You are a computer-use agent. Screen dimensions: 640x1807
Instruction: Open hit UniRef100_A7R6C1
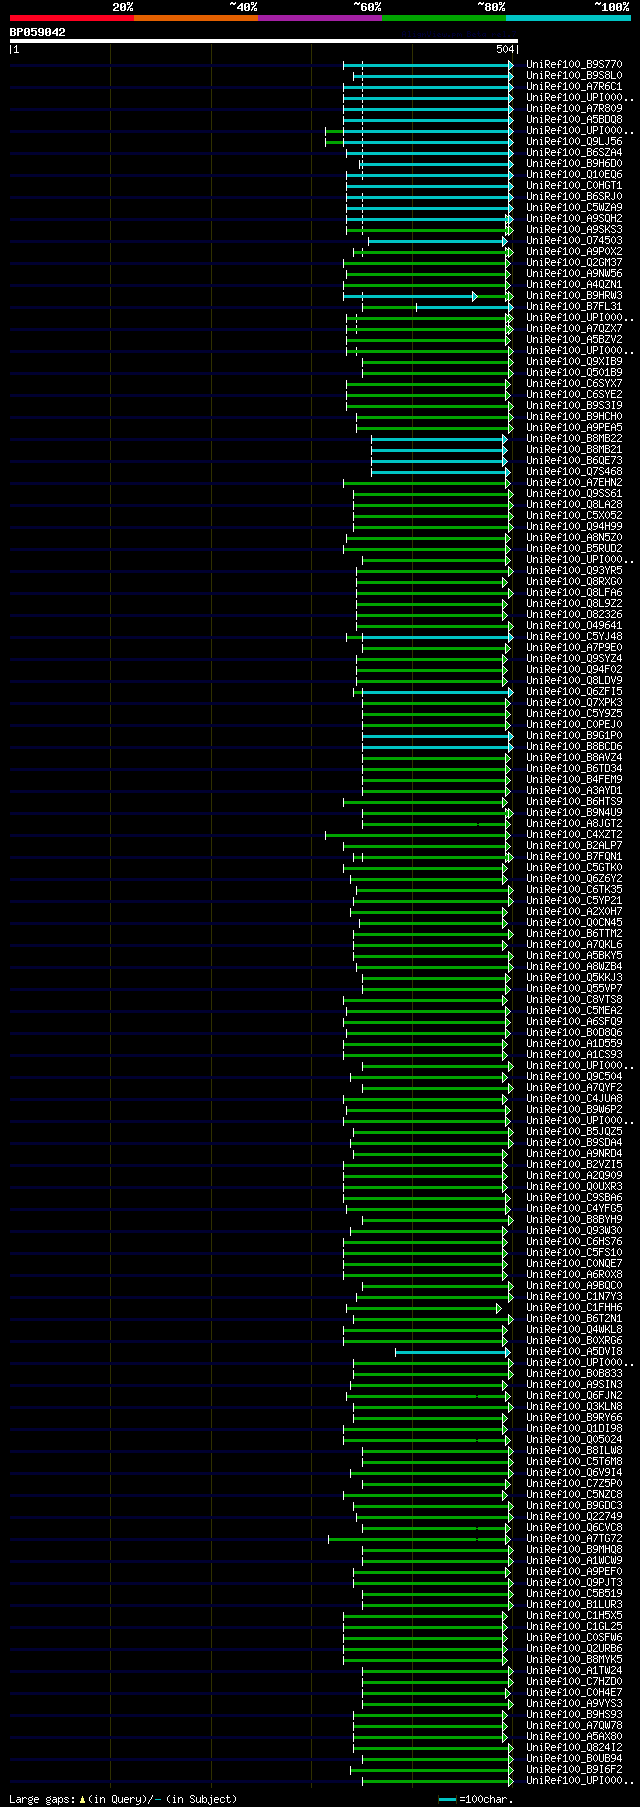pos(575,86)
